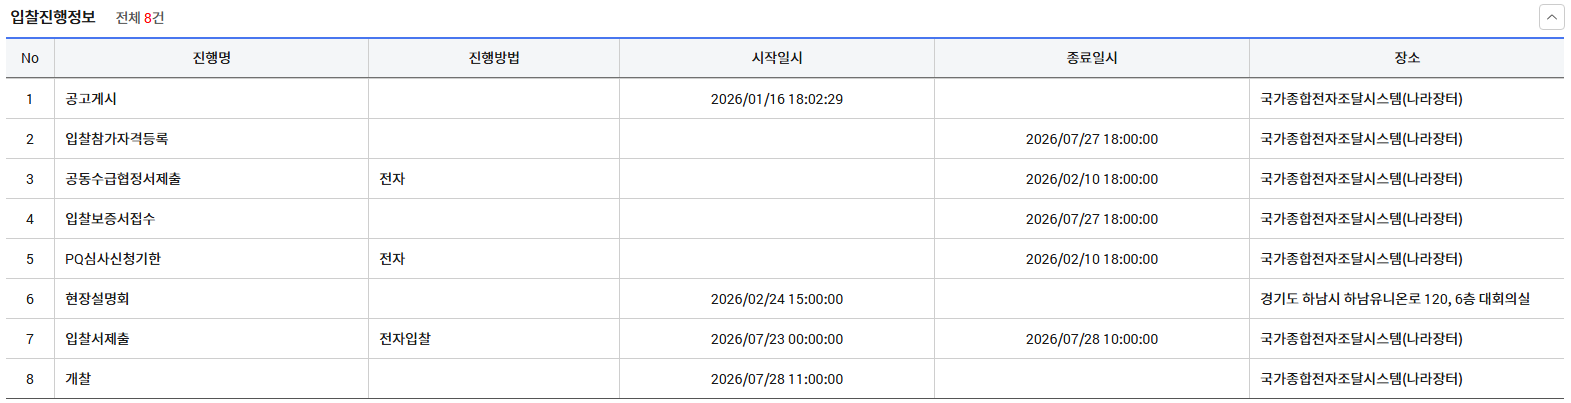
Task: Click the 2026/07/28 10:00:00 end time cell
Action: [x=1092, y=339]
